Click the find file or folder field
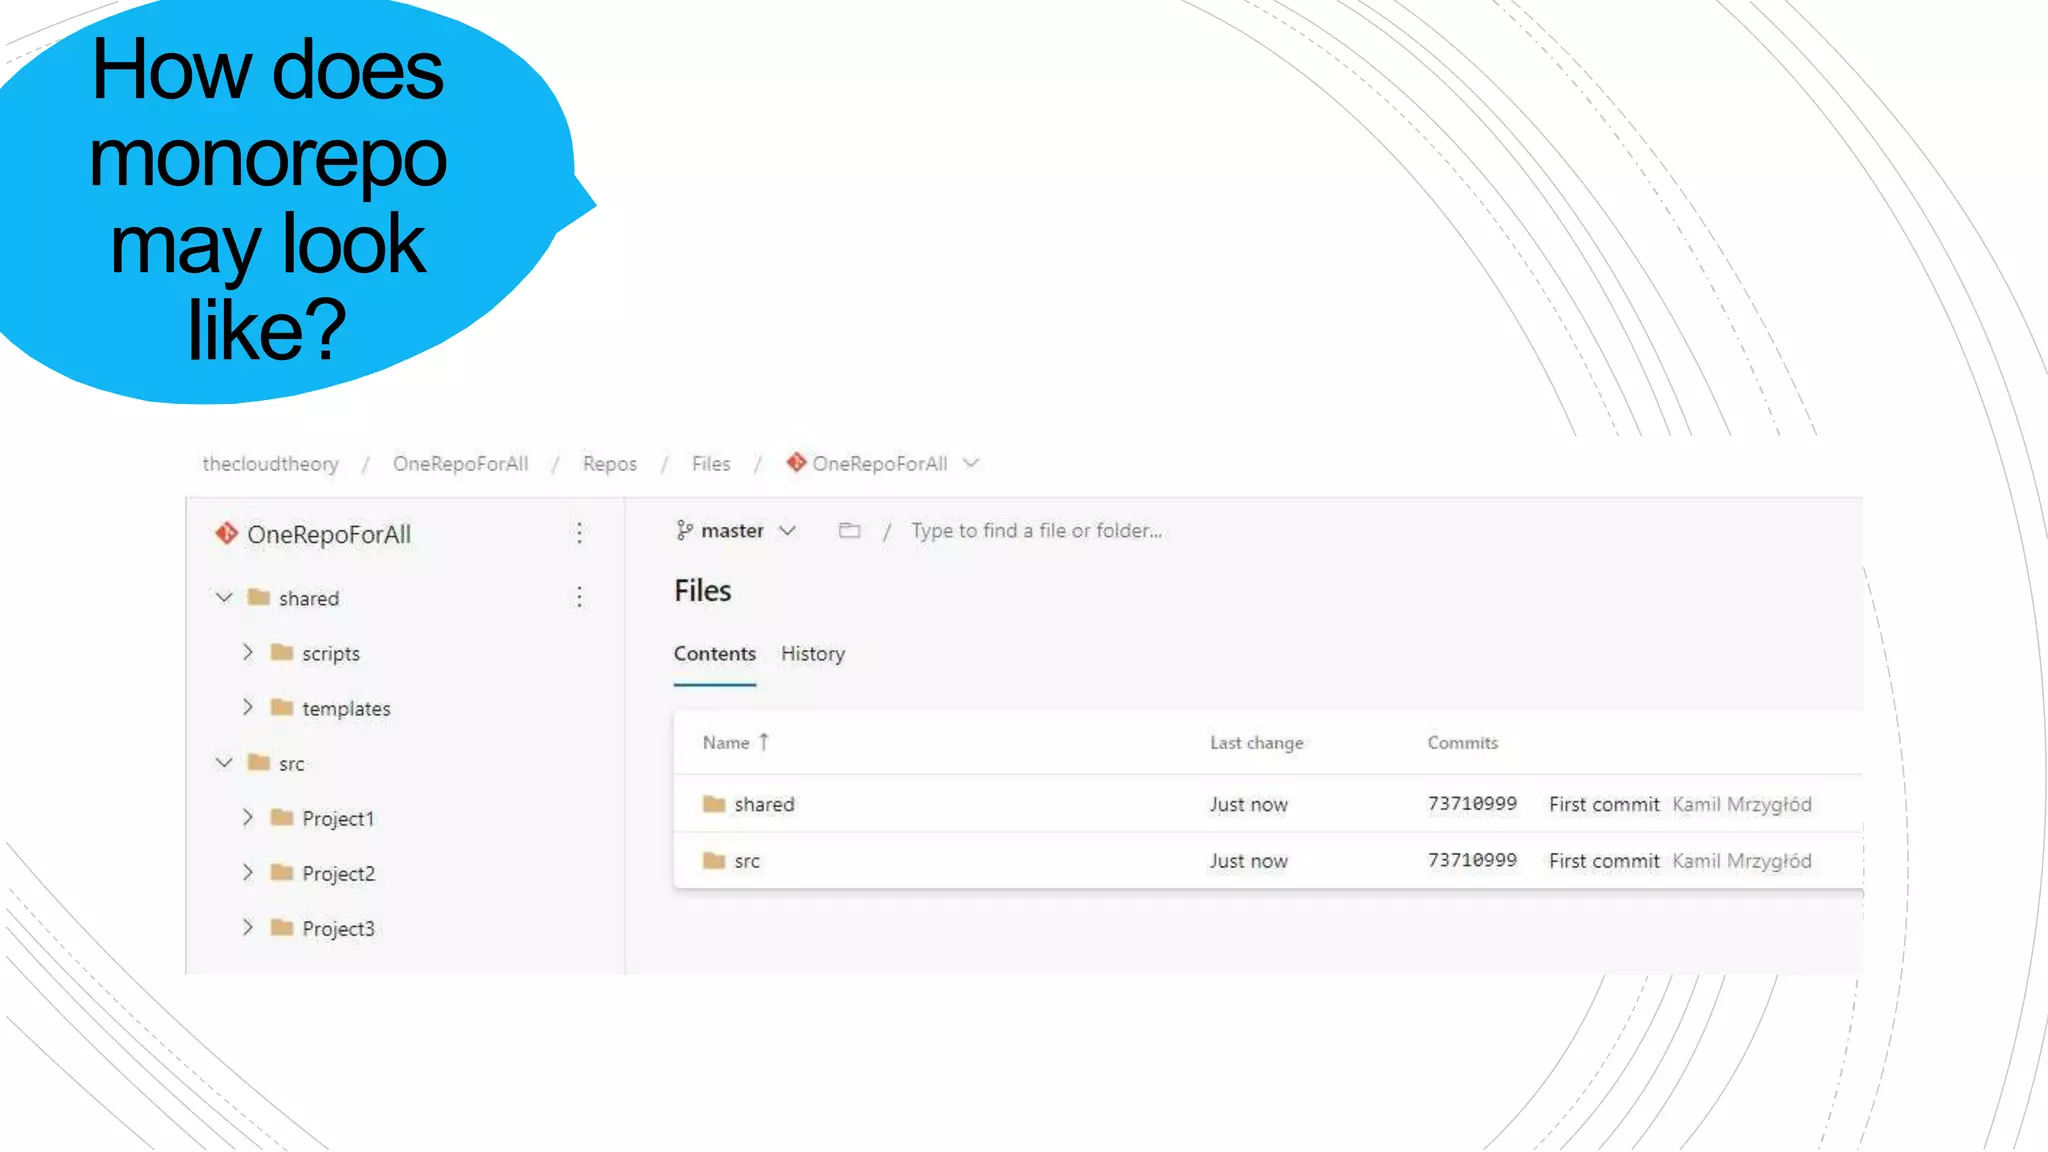 (x=1035, y=530)
